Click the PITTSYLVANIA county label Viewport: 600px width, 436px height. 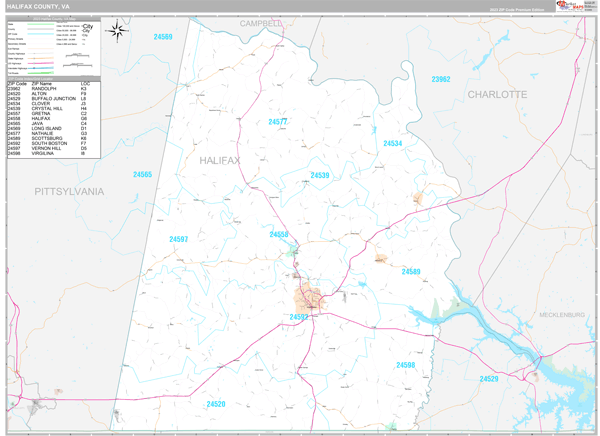tap(69, 191)
